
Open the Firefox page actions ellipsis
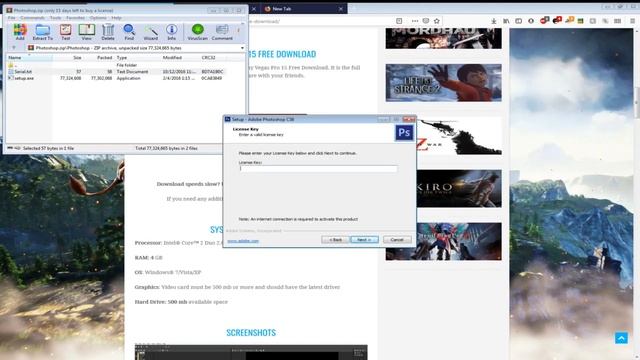[x=415, y=21]
